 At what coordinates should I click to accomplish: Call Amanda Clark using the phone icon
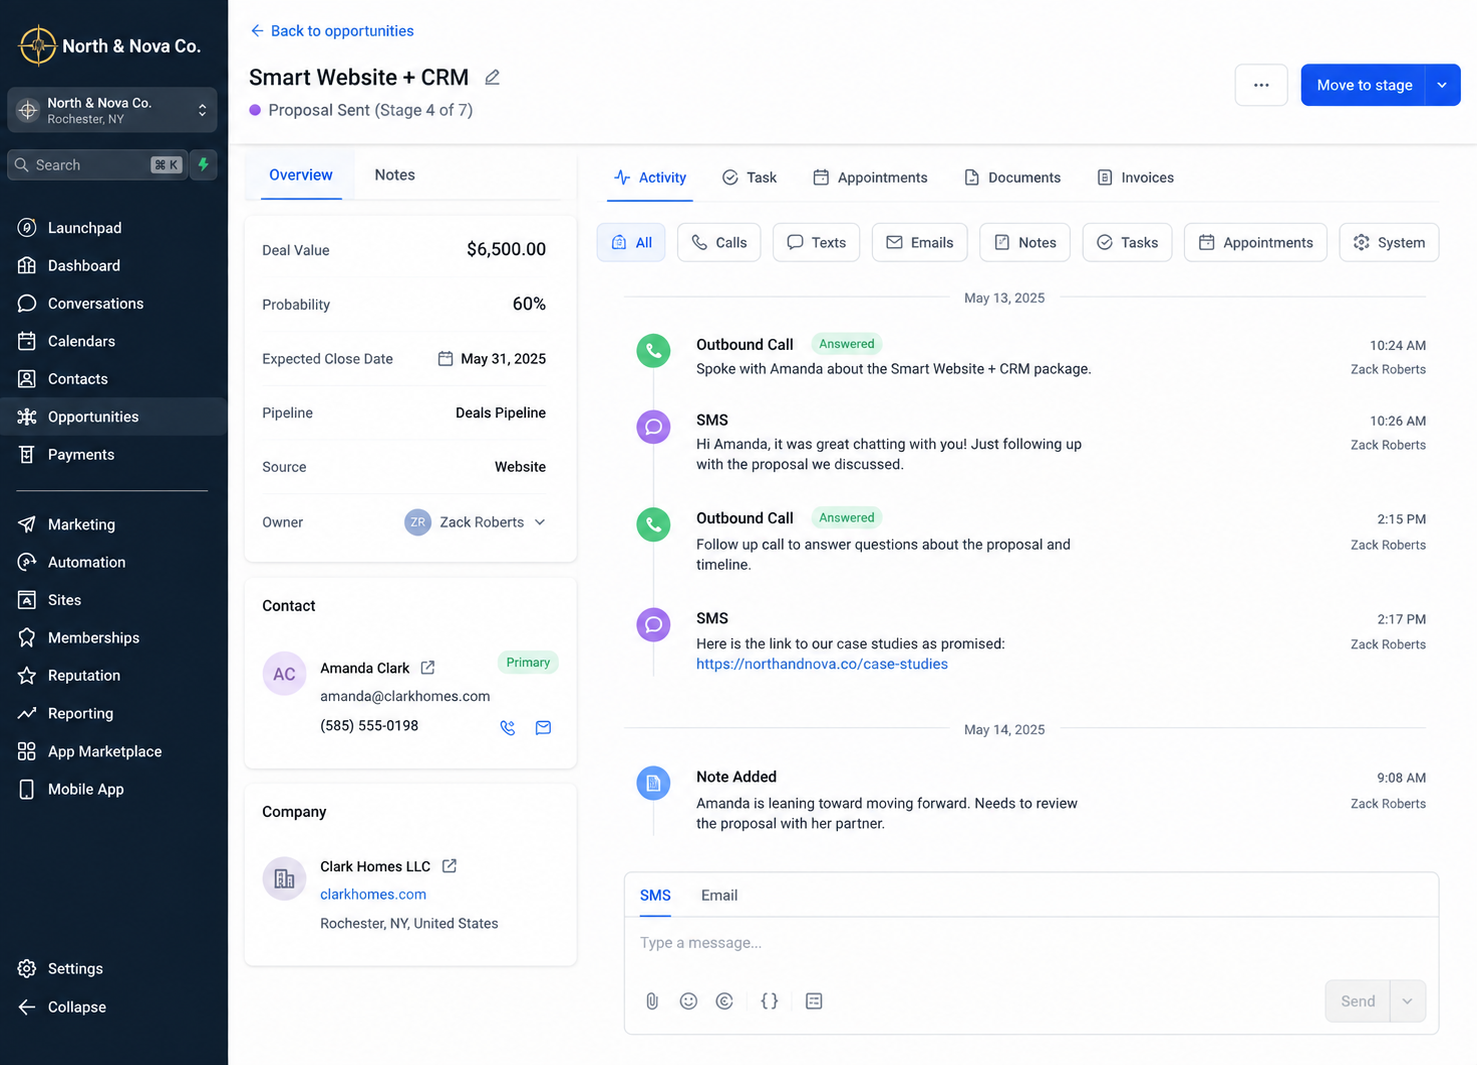(508, 728)
